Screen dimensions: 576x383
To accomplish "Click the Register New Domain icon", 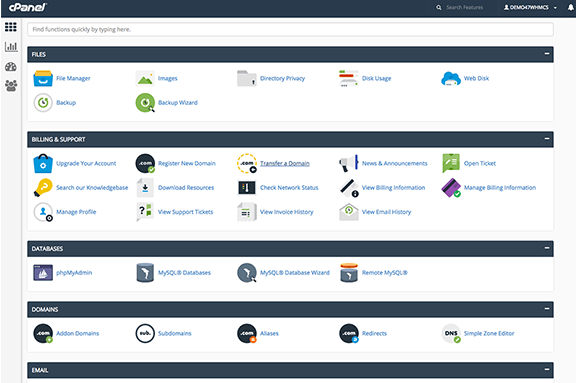I will 145,163.
